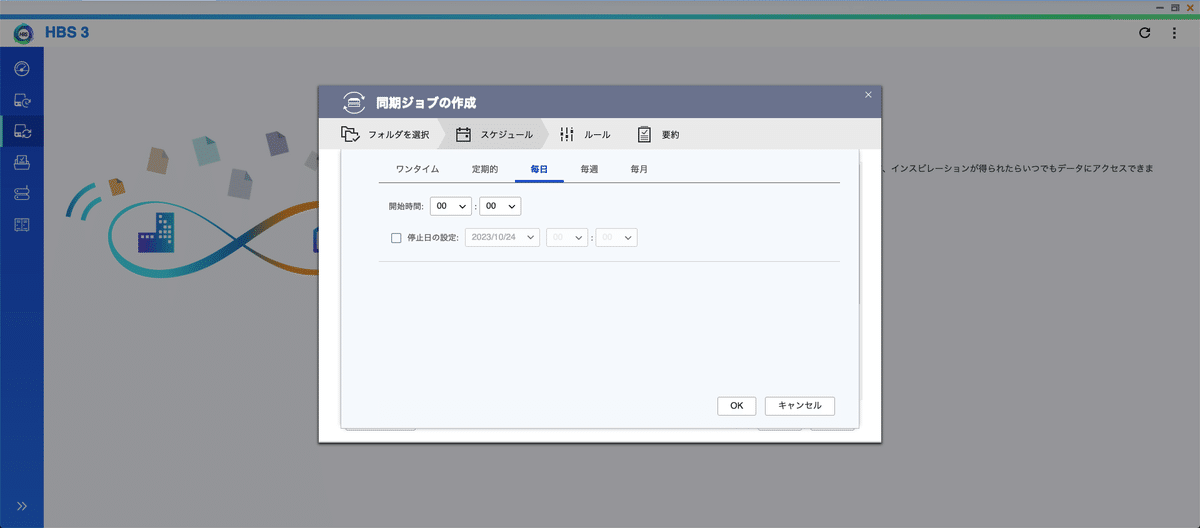Screen dimensions: 1200x528
Task: Refresh HBS 3 with the reload icon
Action: pos(1145,33)
